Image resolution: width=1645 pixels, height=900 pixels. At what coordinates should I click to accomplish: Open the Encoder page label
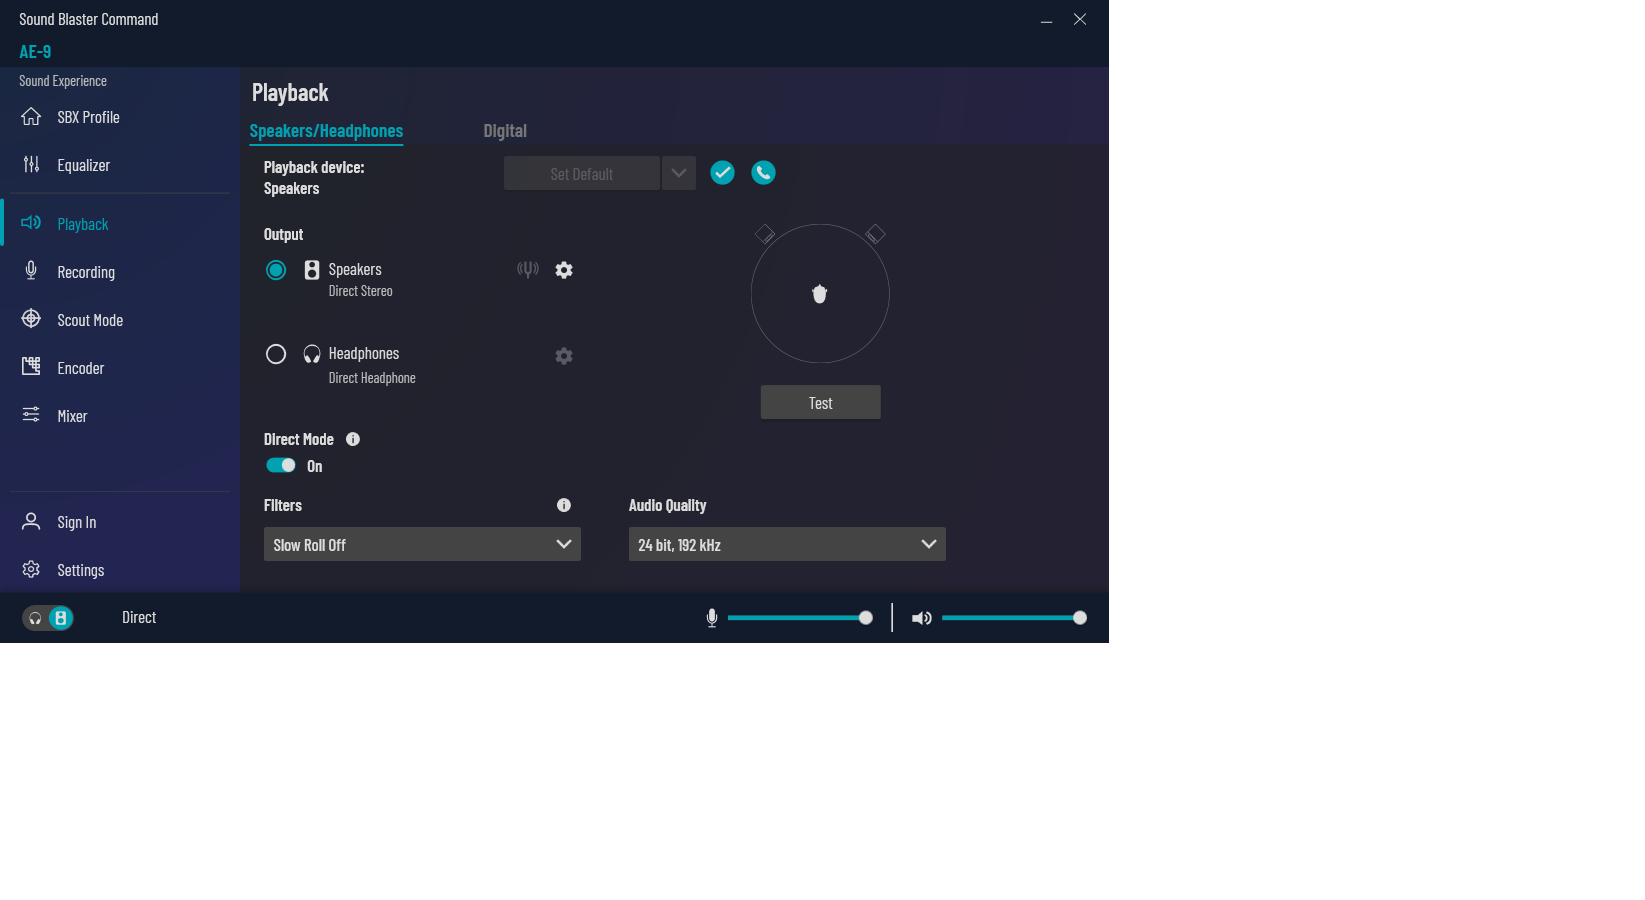[x=81, y=368]
